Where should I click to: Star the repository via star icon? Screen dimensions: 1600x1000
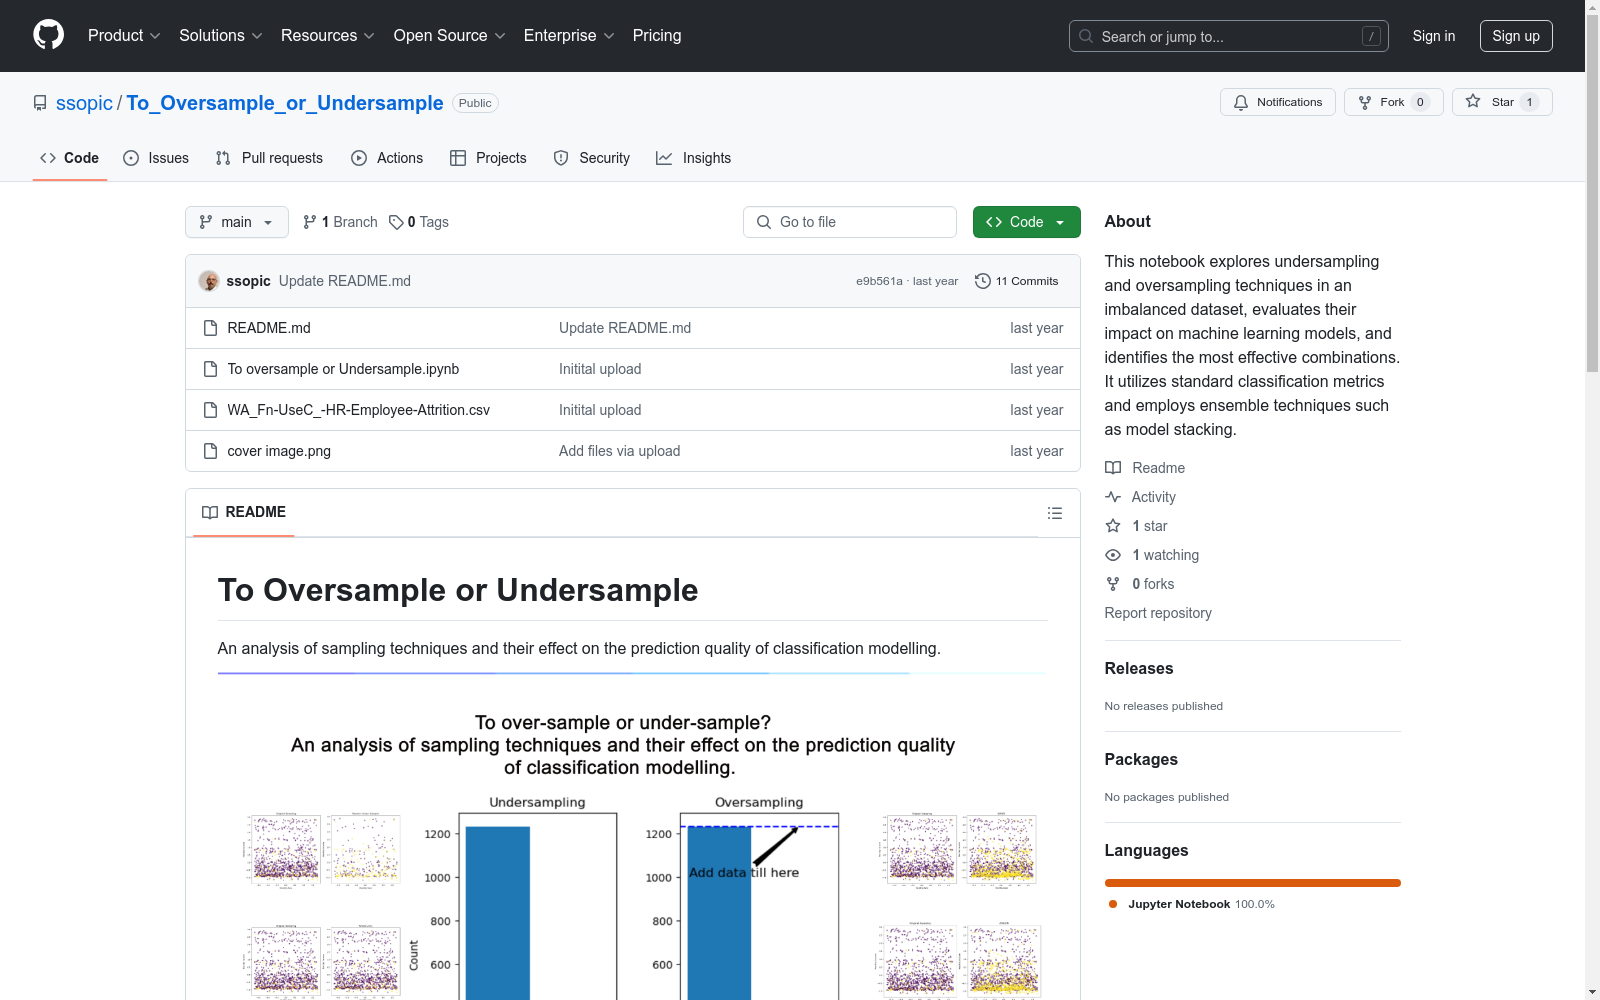(x=1473, y=101)
